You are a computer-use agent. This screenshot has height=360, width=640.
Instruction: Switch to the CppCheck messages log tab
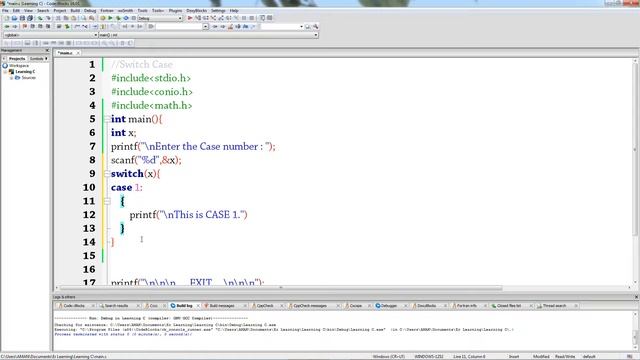[310, 306]
